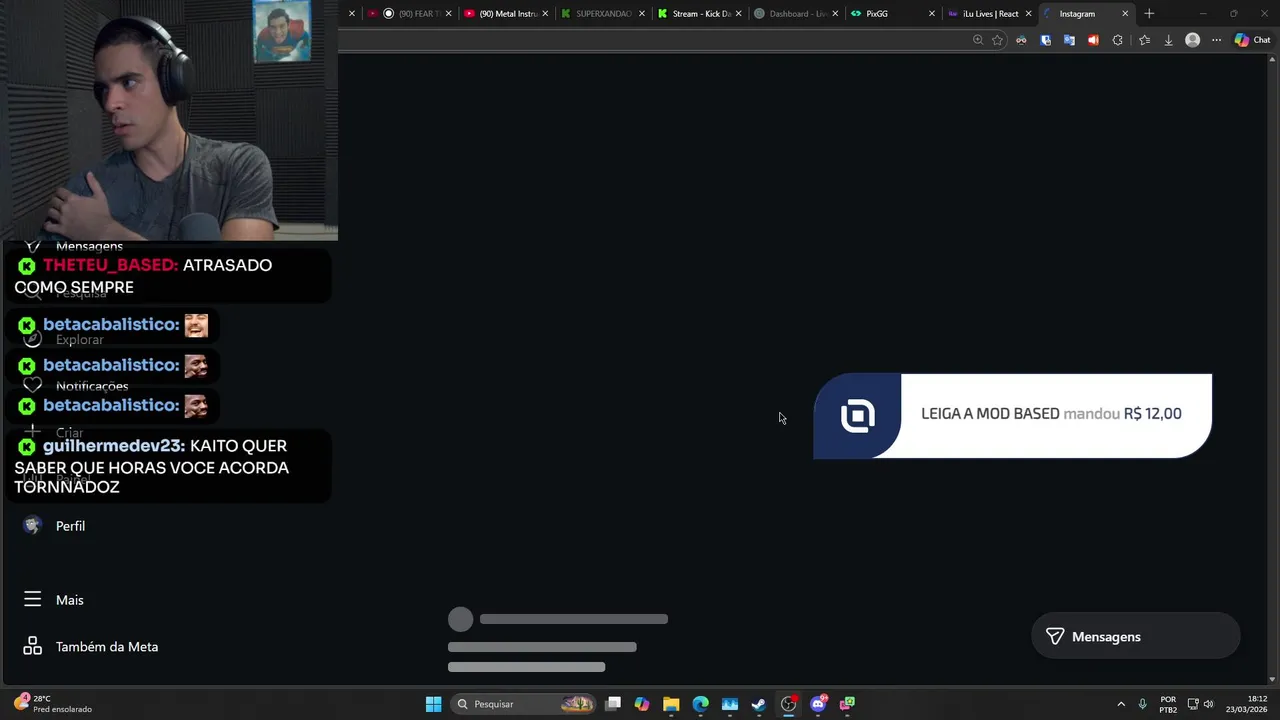
Task: Open the Mais hamburger menu
Action: (55, 600)
